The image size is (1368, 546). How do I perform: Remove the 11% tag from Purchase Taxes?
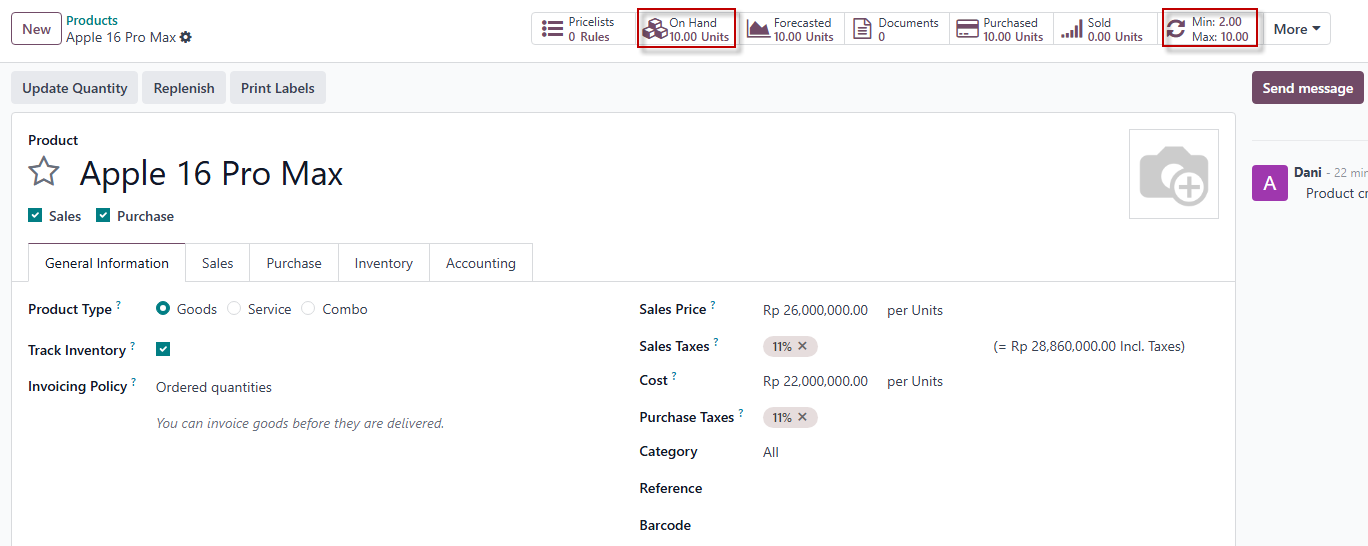802,417
